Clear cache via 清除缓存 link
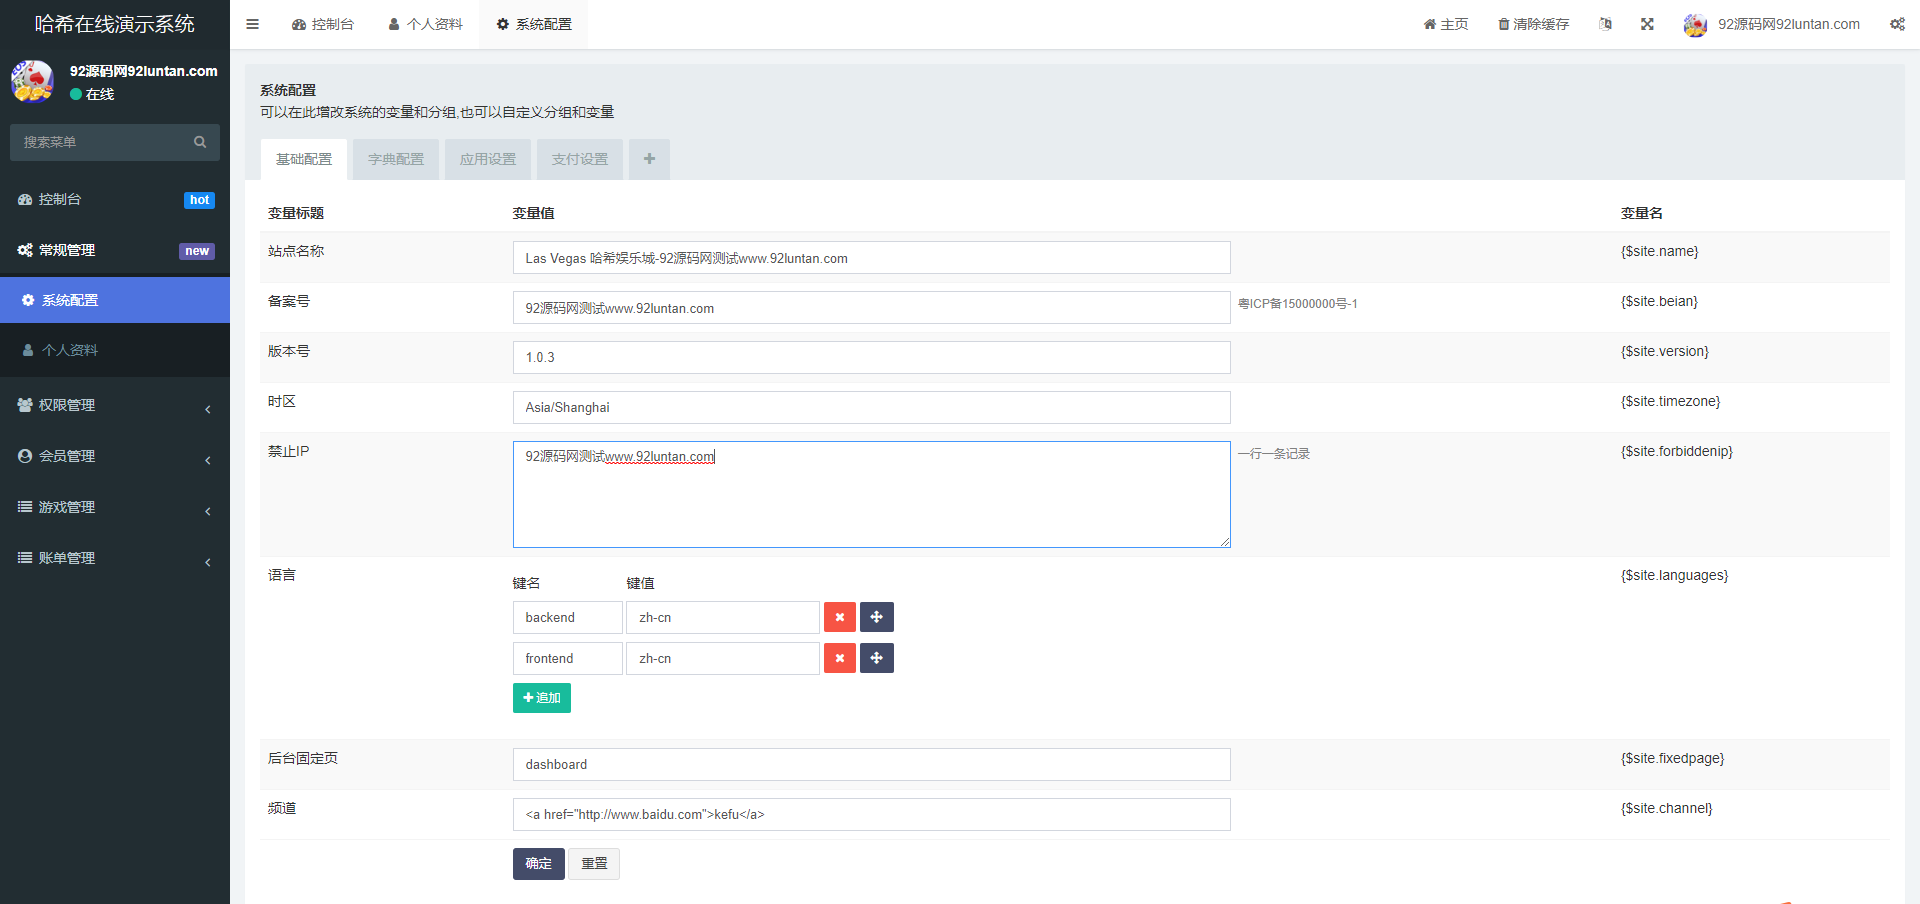The image size is (1920, 904). point(1533,24)
